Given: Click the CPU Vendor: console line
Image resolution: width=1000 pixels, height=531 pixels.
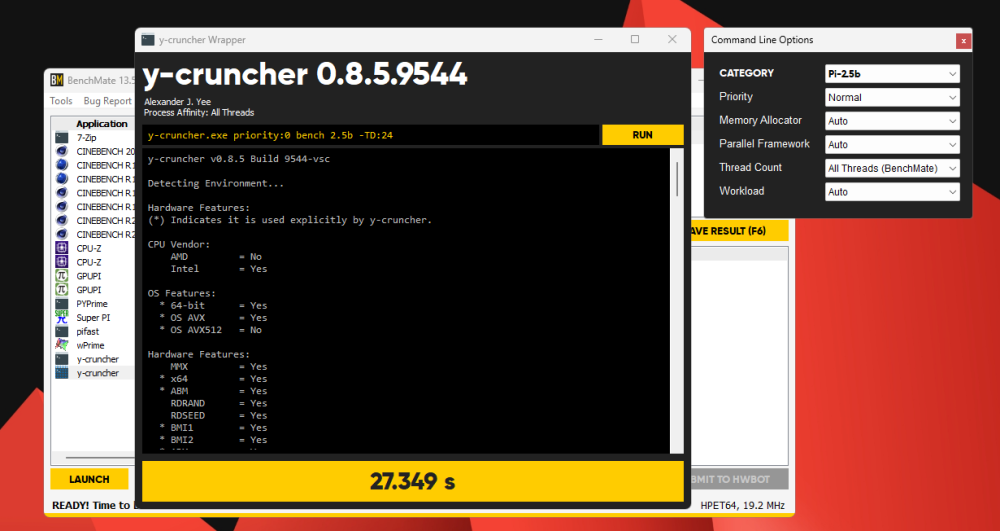Looking at the screenshot, I should coord(179,244).
